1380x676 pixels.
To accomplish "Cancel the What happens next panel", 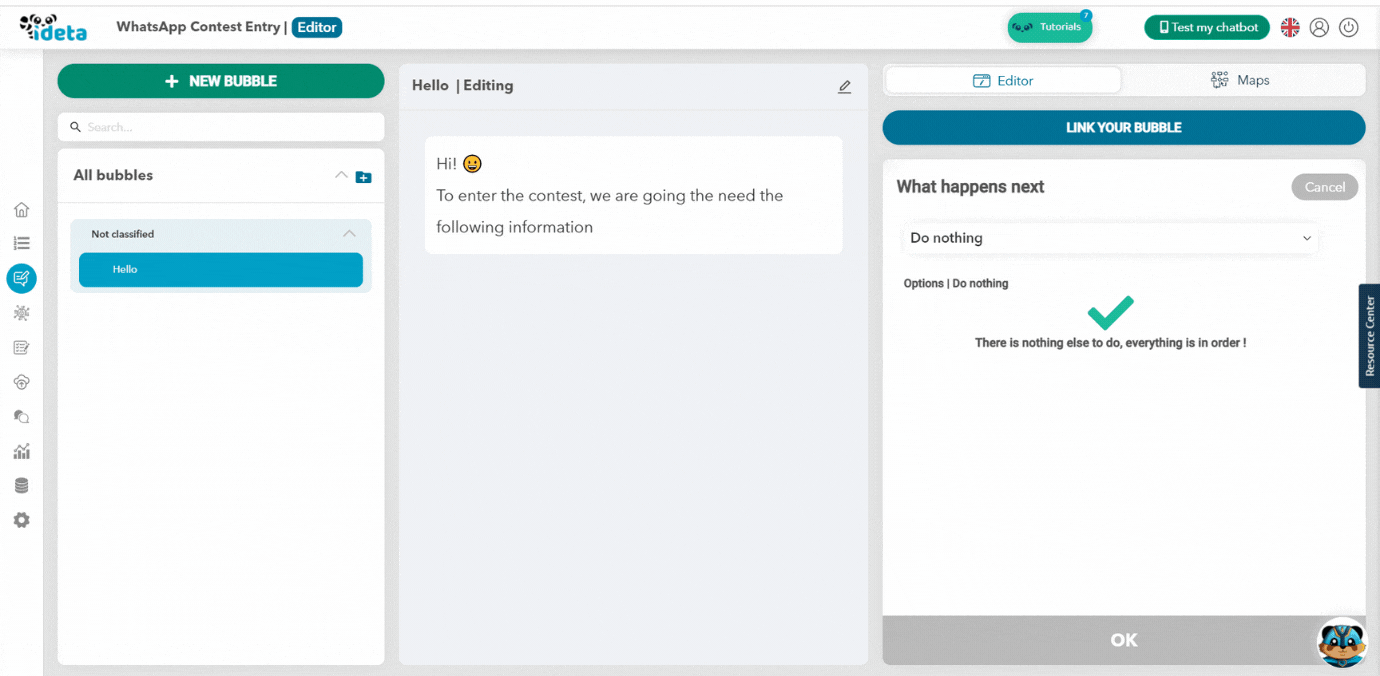I will point(1325,187).
